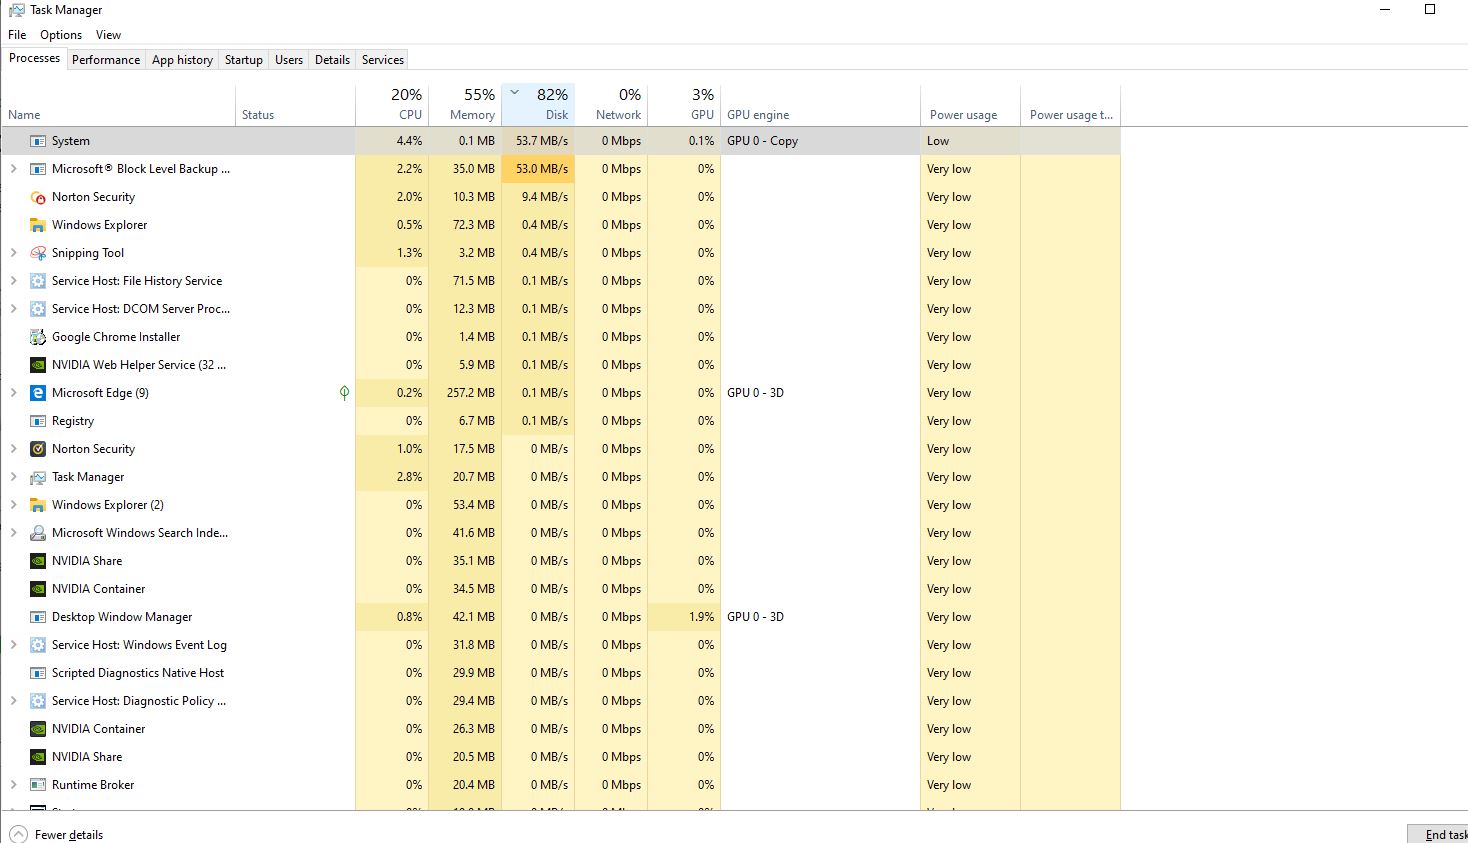The width and height of the screenshot is (1468, 843).
Task: Click the Service Host Windows Event Log icon
Action: 38,645
